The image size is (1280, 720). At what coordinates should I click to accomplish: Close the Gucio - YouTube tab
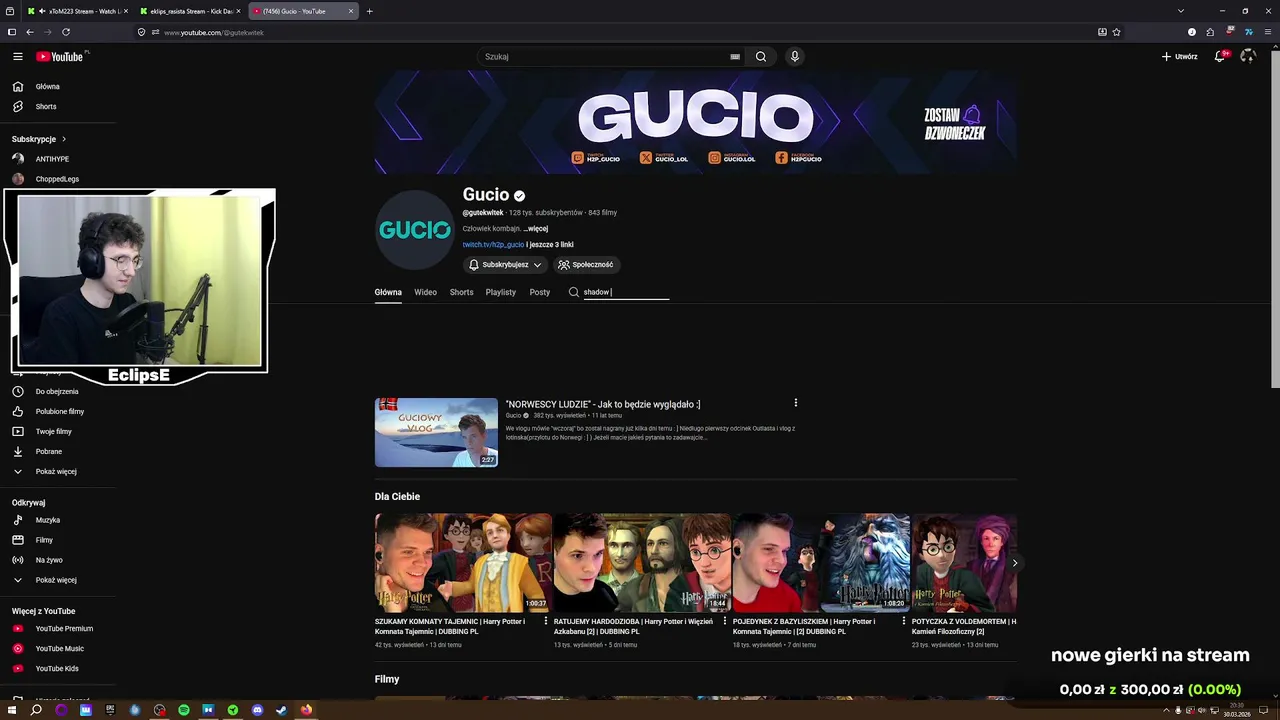[x=351, y=11]
